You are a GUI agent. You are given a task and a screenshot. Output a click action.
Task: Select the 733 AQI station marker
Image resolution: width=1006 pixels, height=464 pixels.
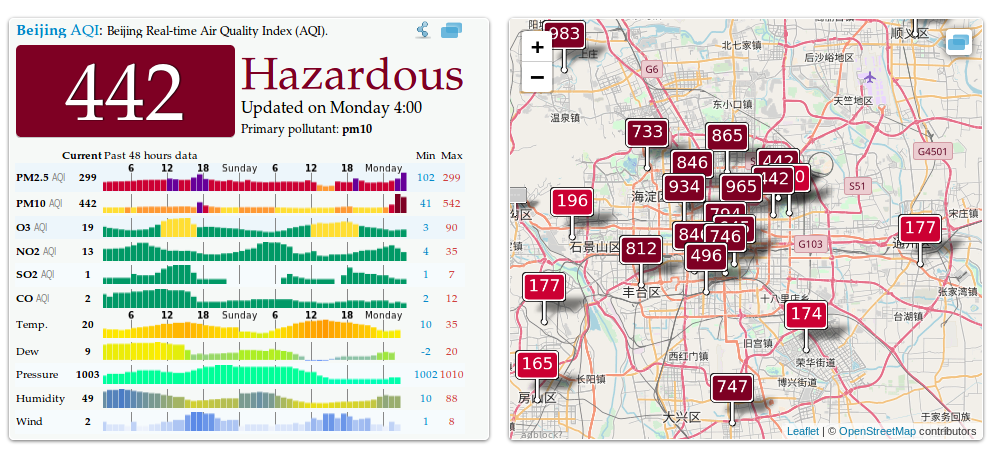[x=647, y=132]
